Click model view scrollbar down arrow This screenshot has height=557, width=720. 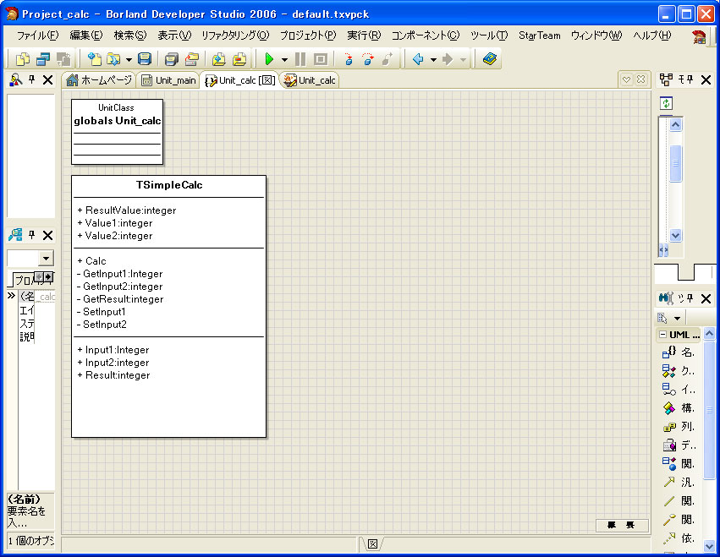[675, 236]
